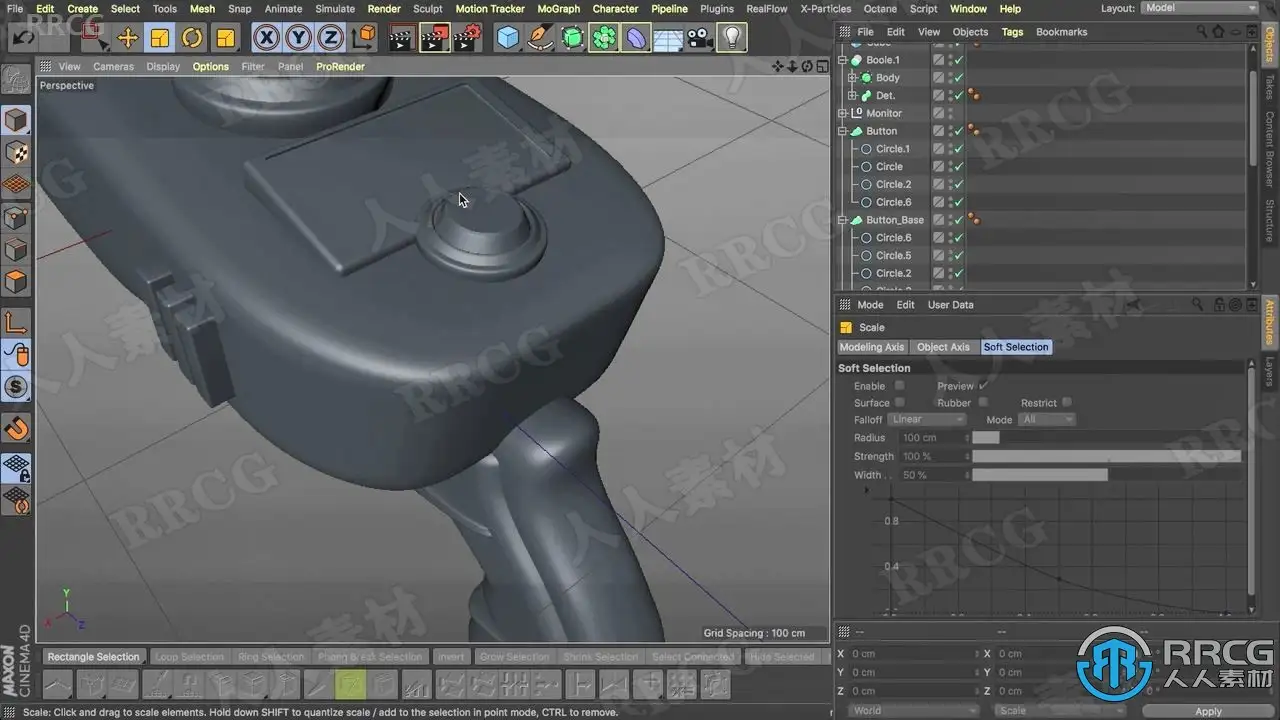Toggle the X axis lock
The image size is (1280, 720).
266,38
